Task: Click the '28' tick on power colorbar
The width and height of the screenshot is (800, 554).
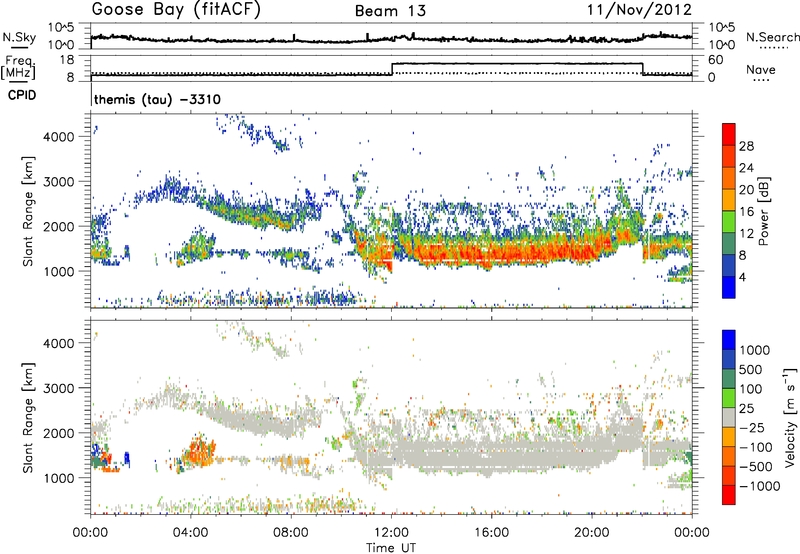Action: pyautogui.click(x=746, y=146)
